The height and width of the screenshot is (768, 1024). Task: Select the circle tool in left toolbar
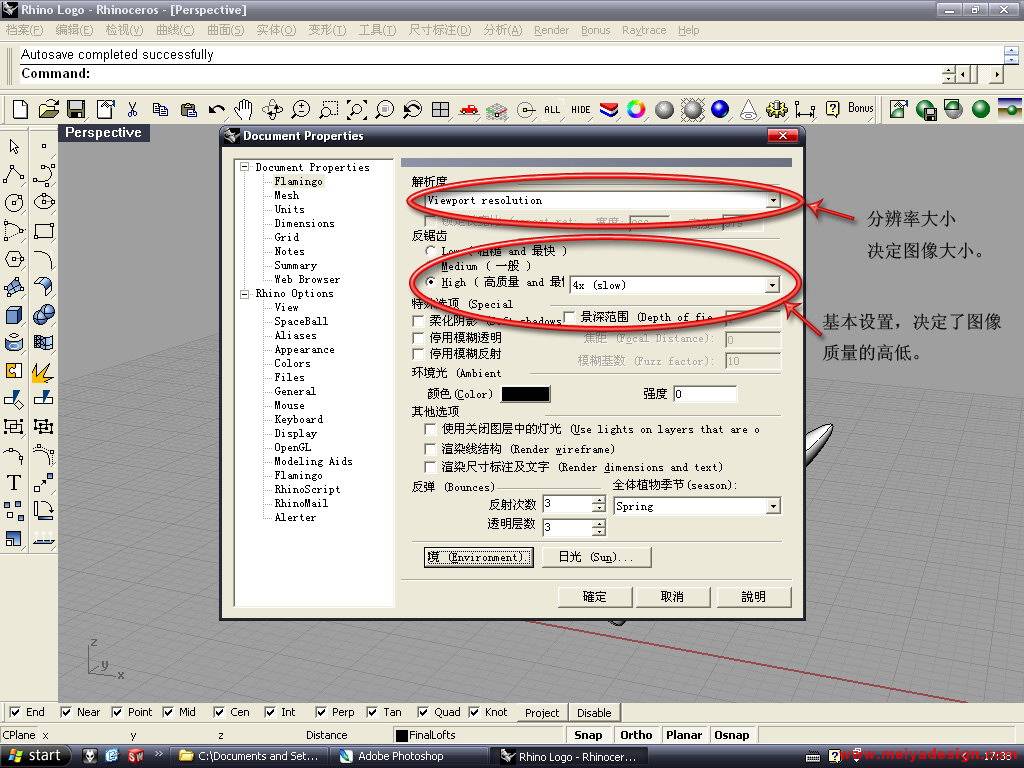pyautogui.click(x=14, y=202)
